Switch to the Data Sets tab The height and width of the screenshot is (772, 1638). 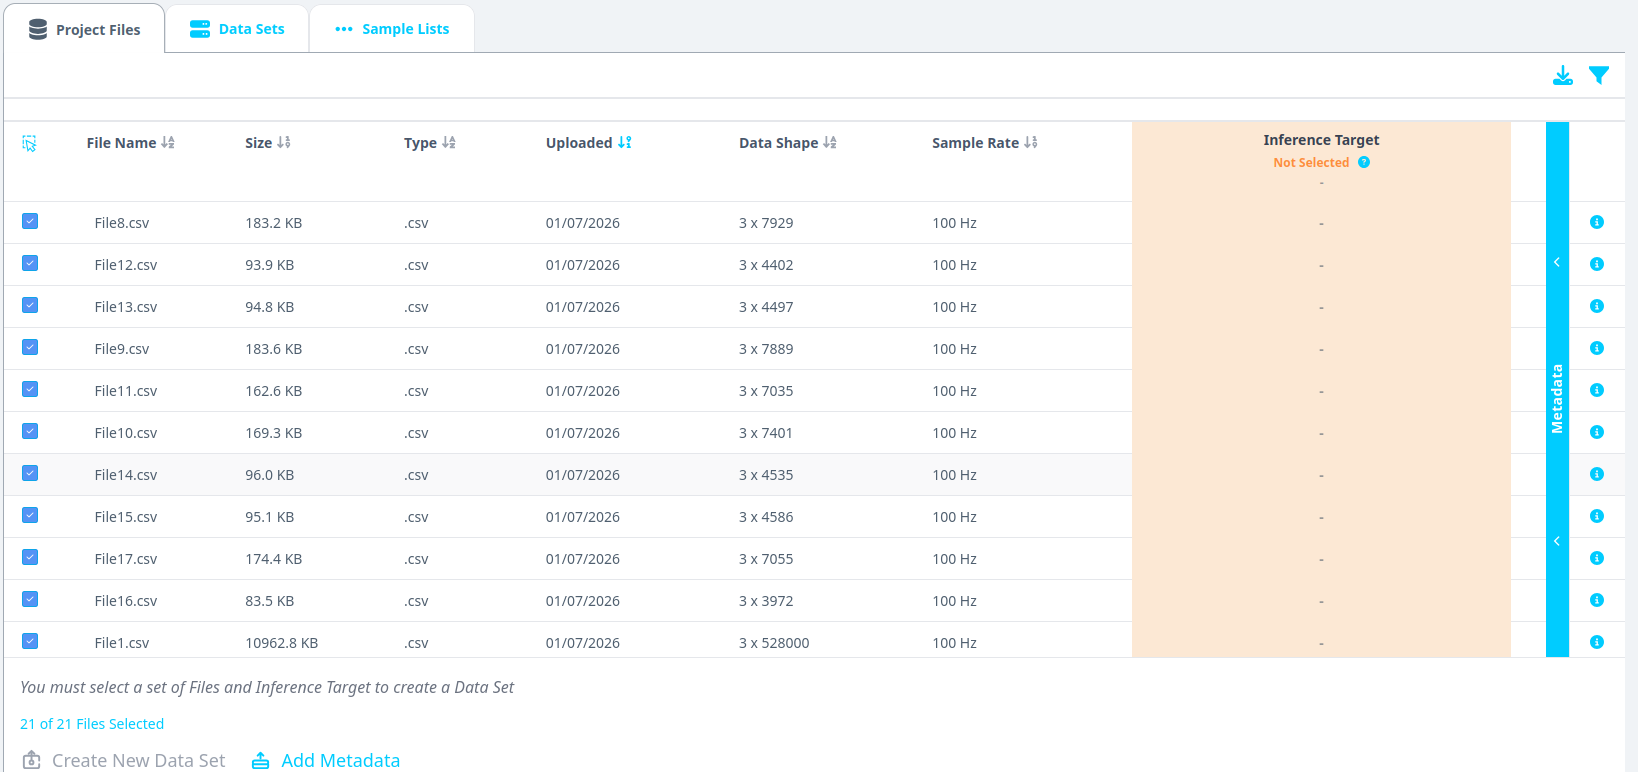click(x=238, y=29)
